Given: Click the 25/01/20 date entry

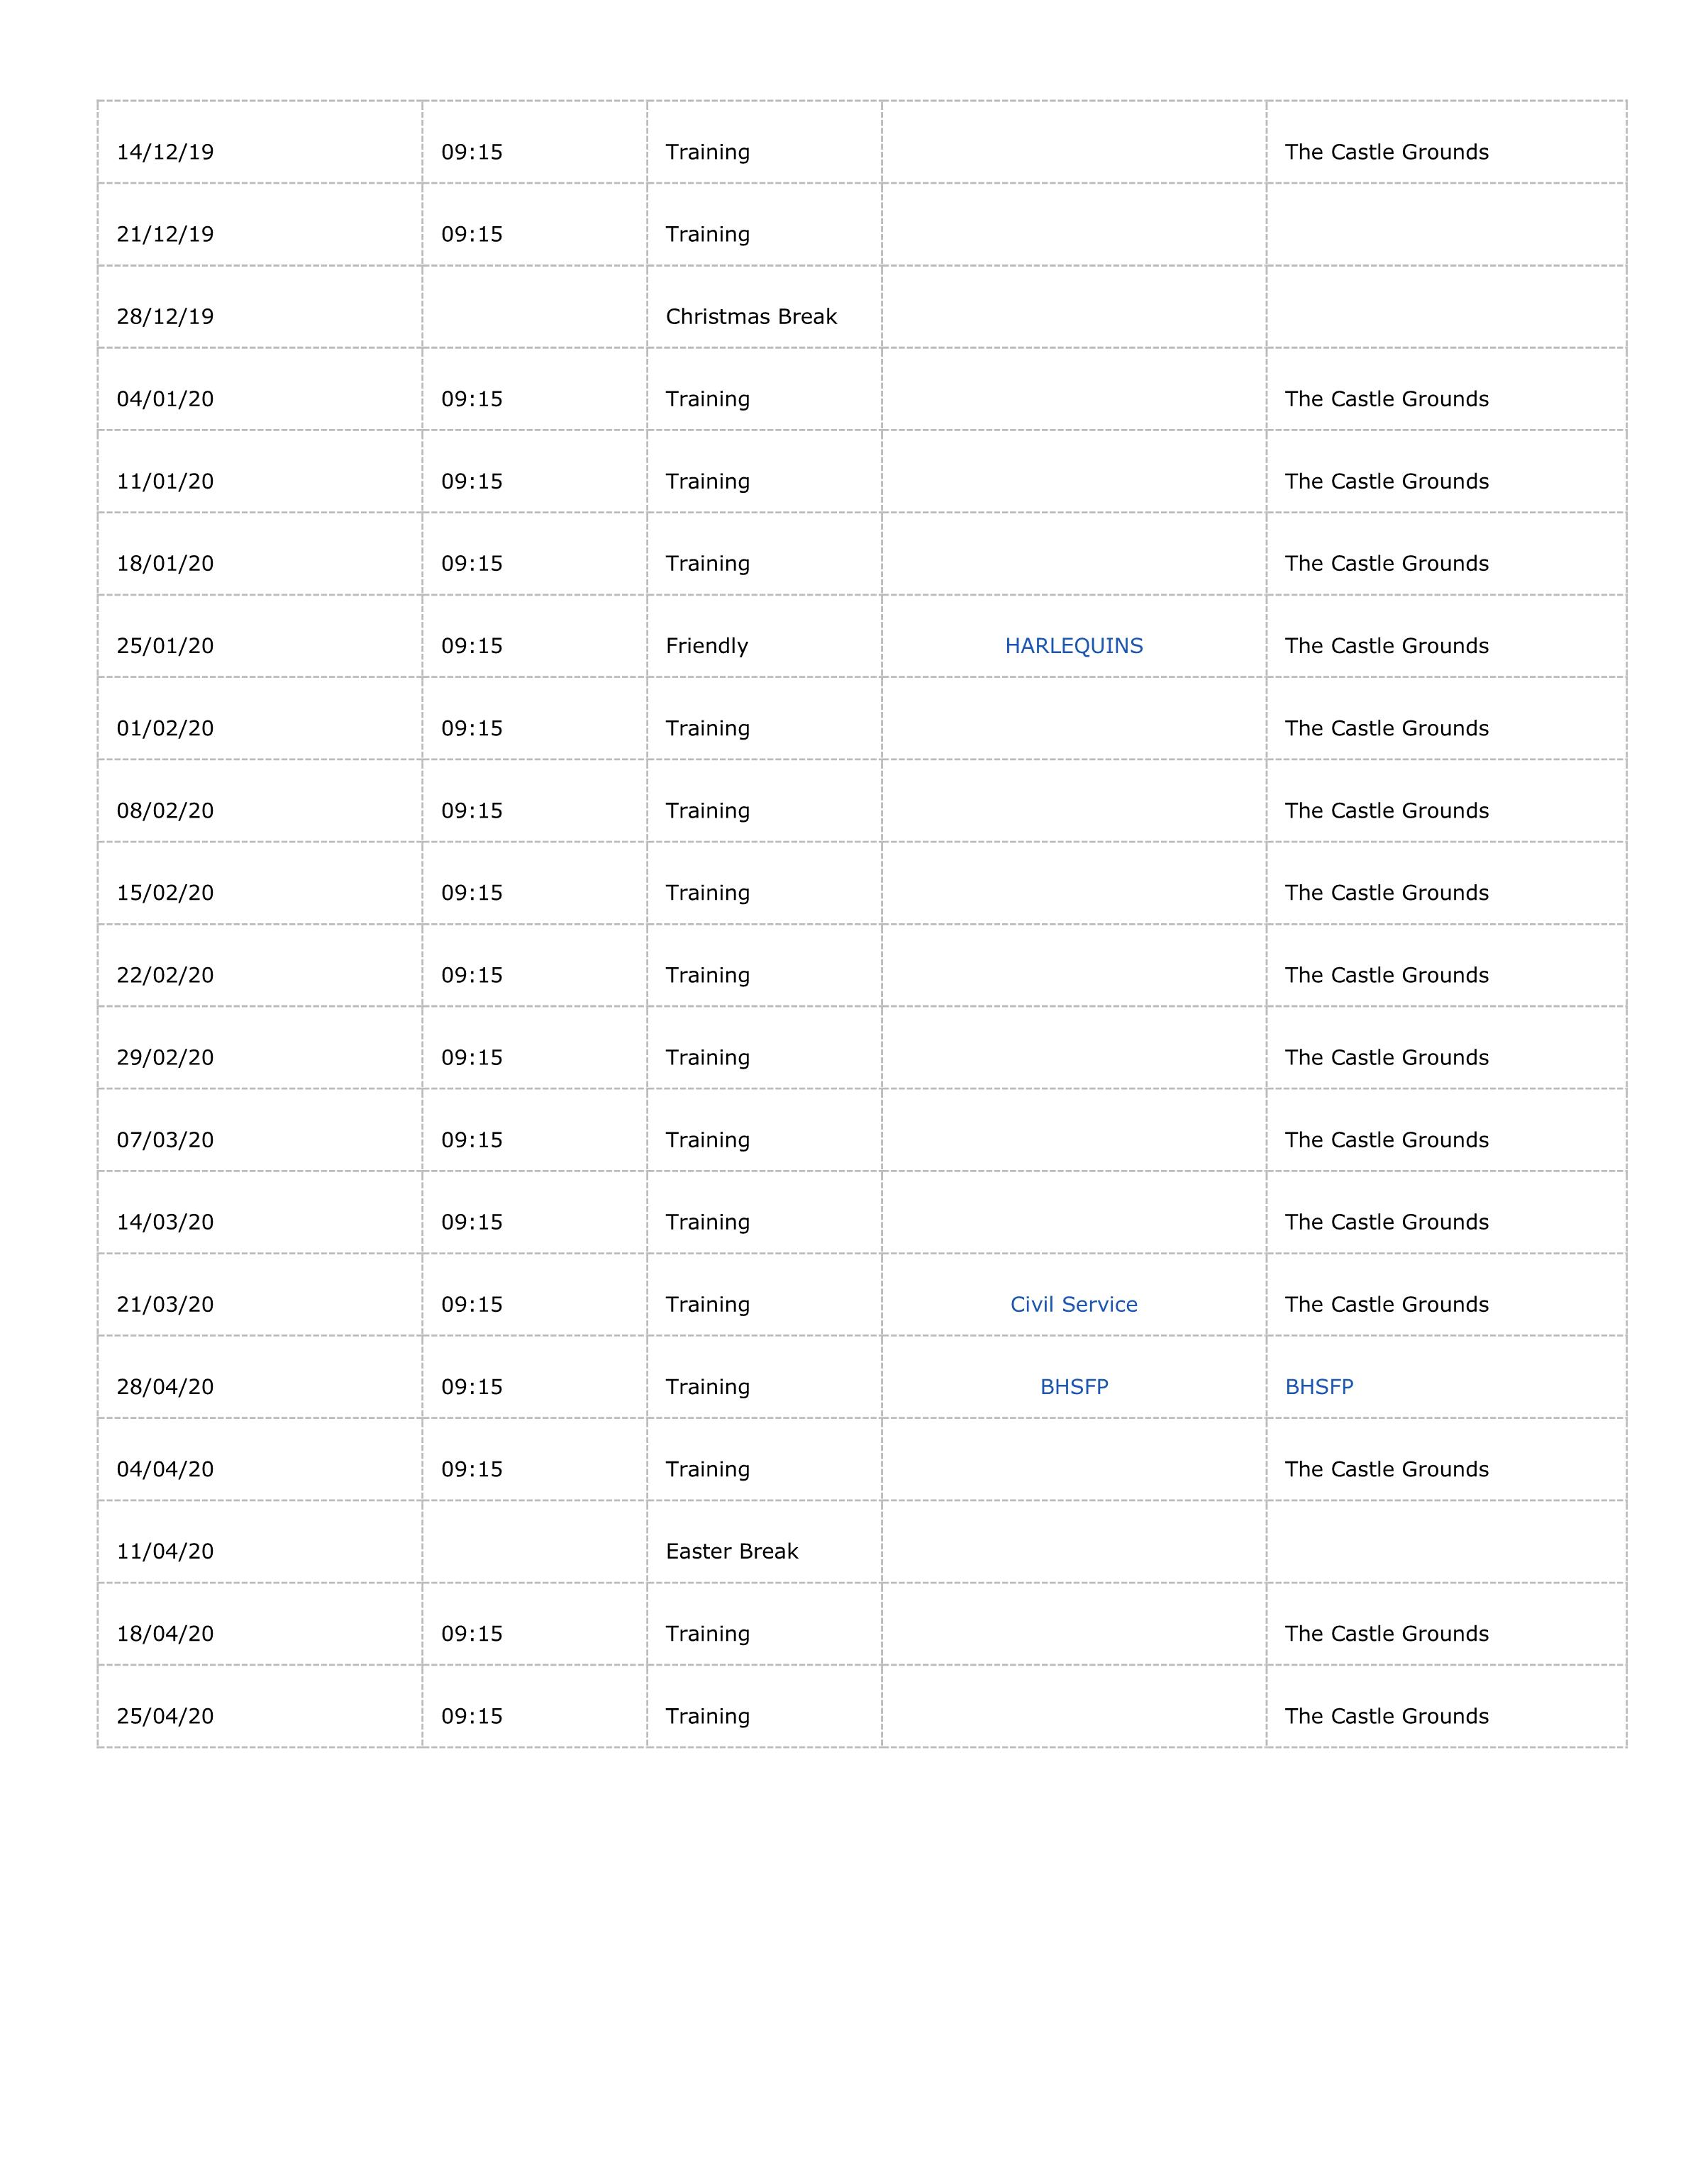Looking at the screenshot, I should pyautogui.click(x=165, y=646).
